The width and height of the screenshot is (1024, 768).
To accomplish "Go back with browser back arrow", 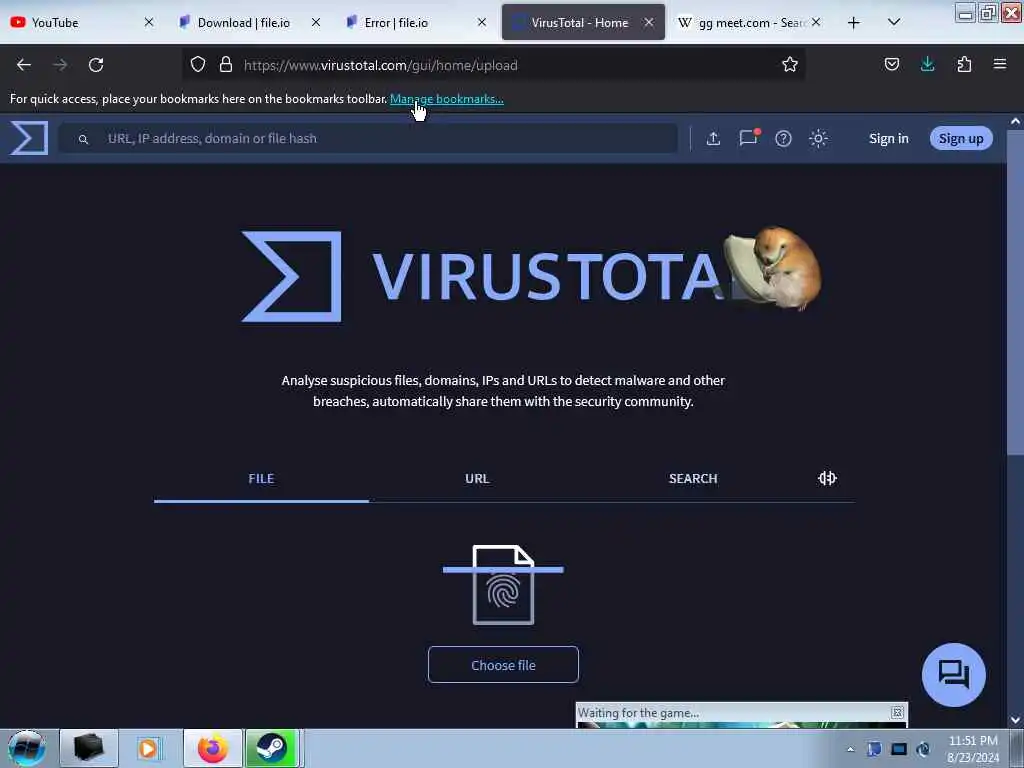I will point(24,65).
